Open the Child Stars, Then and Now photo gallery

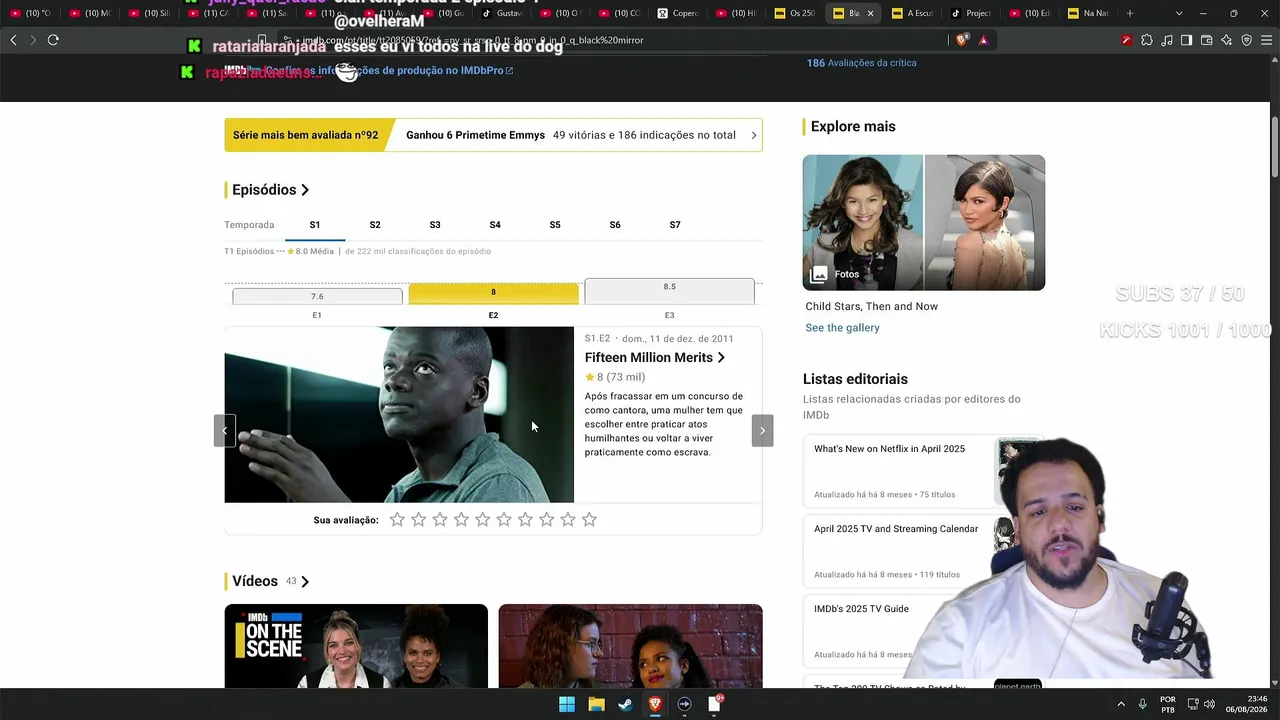(924, 222)
